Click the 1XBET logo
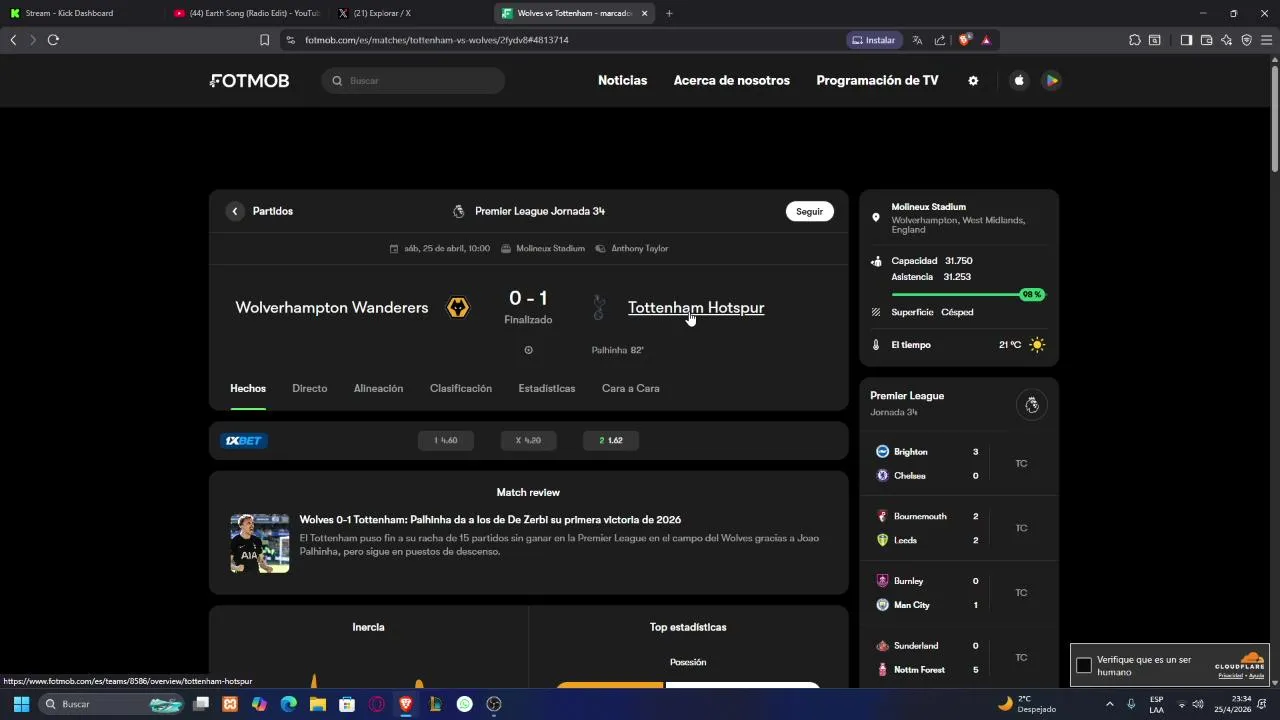 pyautogui.click(x=244, y=440)
